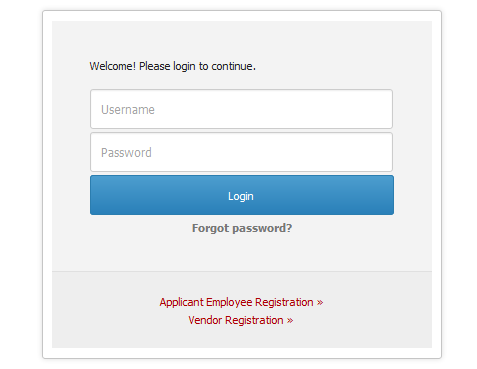This screenshot has width=477, height=369.
Task: Click the word continue in the welcome message
Action: point(232,66)
